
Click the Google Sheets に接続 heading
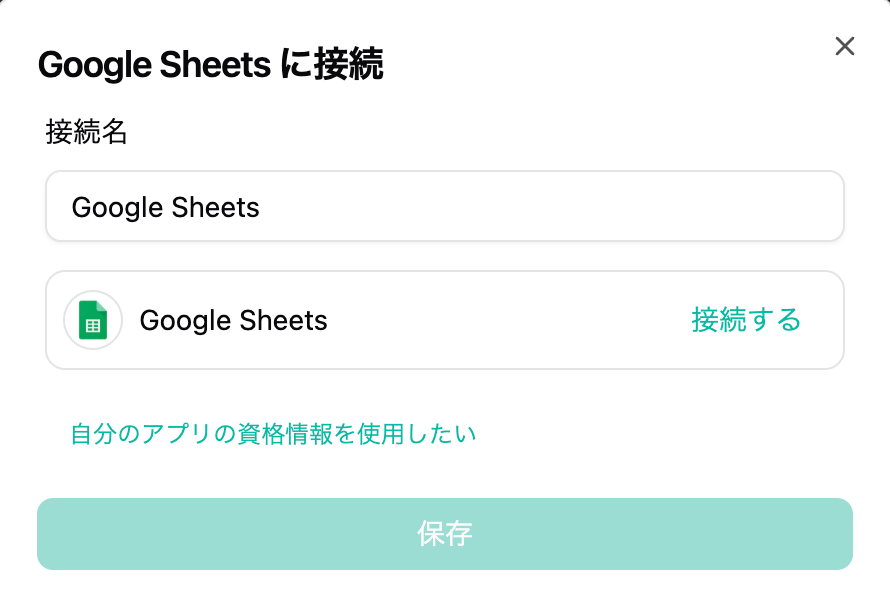pos(210,66)
